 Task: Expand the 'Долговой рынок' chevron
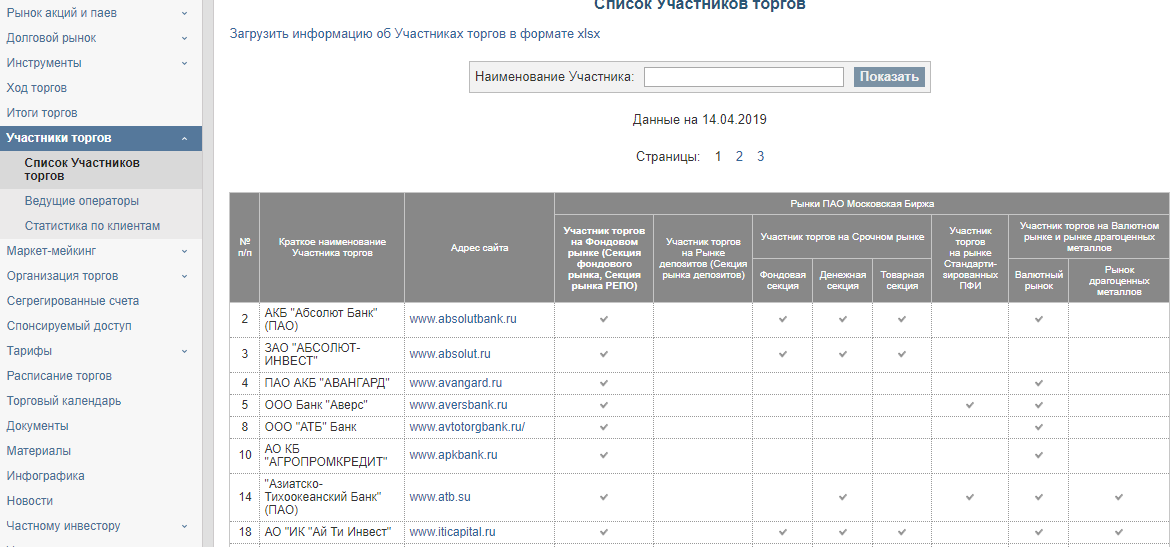pos(185,38)
